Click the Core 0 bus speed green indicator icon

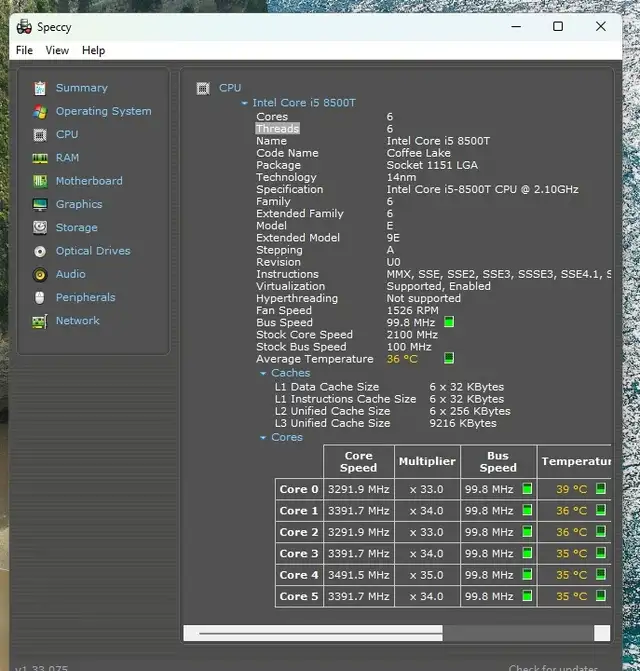(x=527, y=488)
